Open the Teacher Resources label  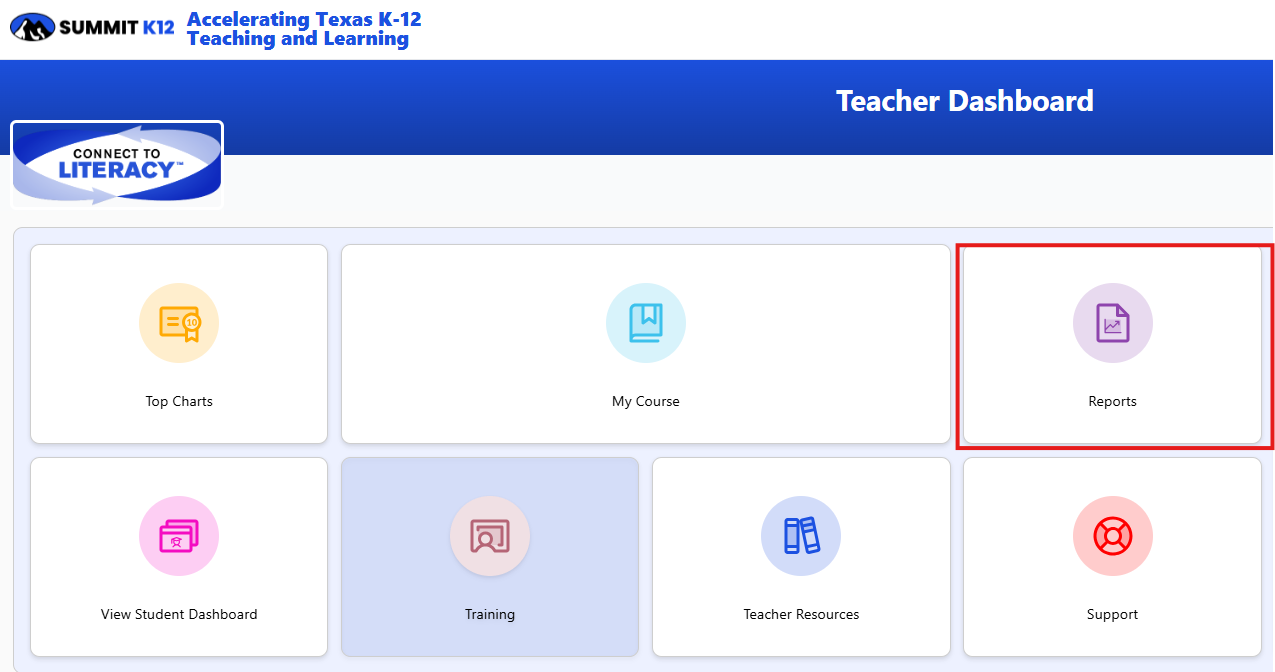click(801, 614)
